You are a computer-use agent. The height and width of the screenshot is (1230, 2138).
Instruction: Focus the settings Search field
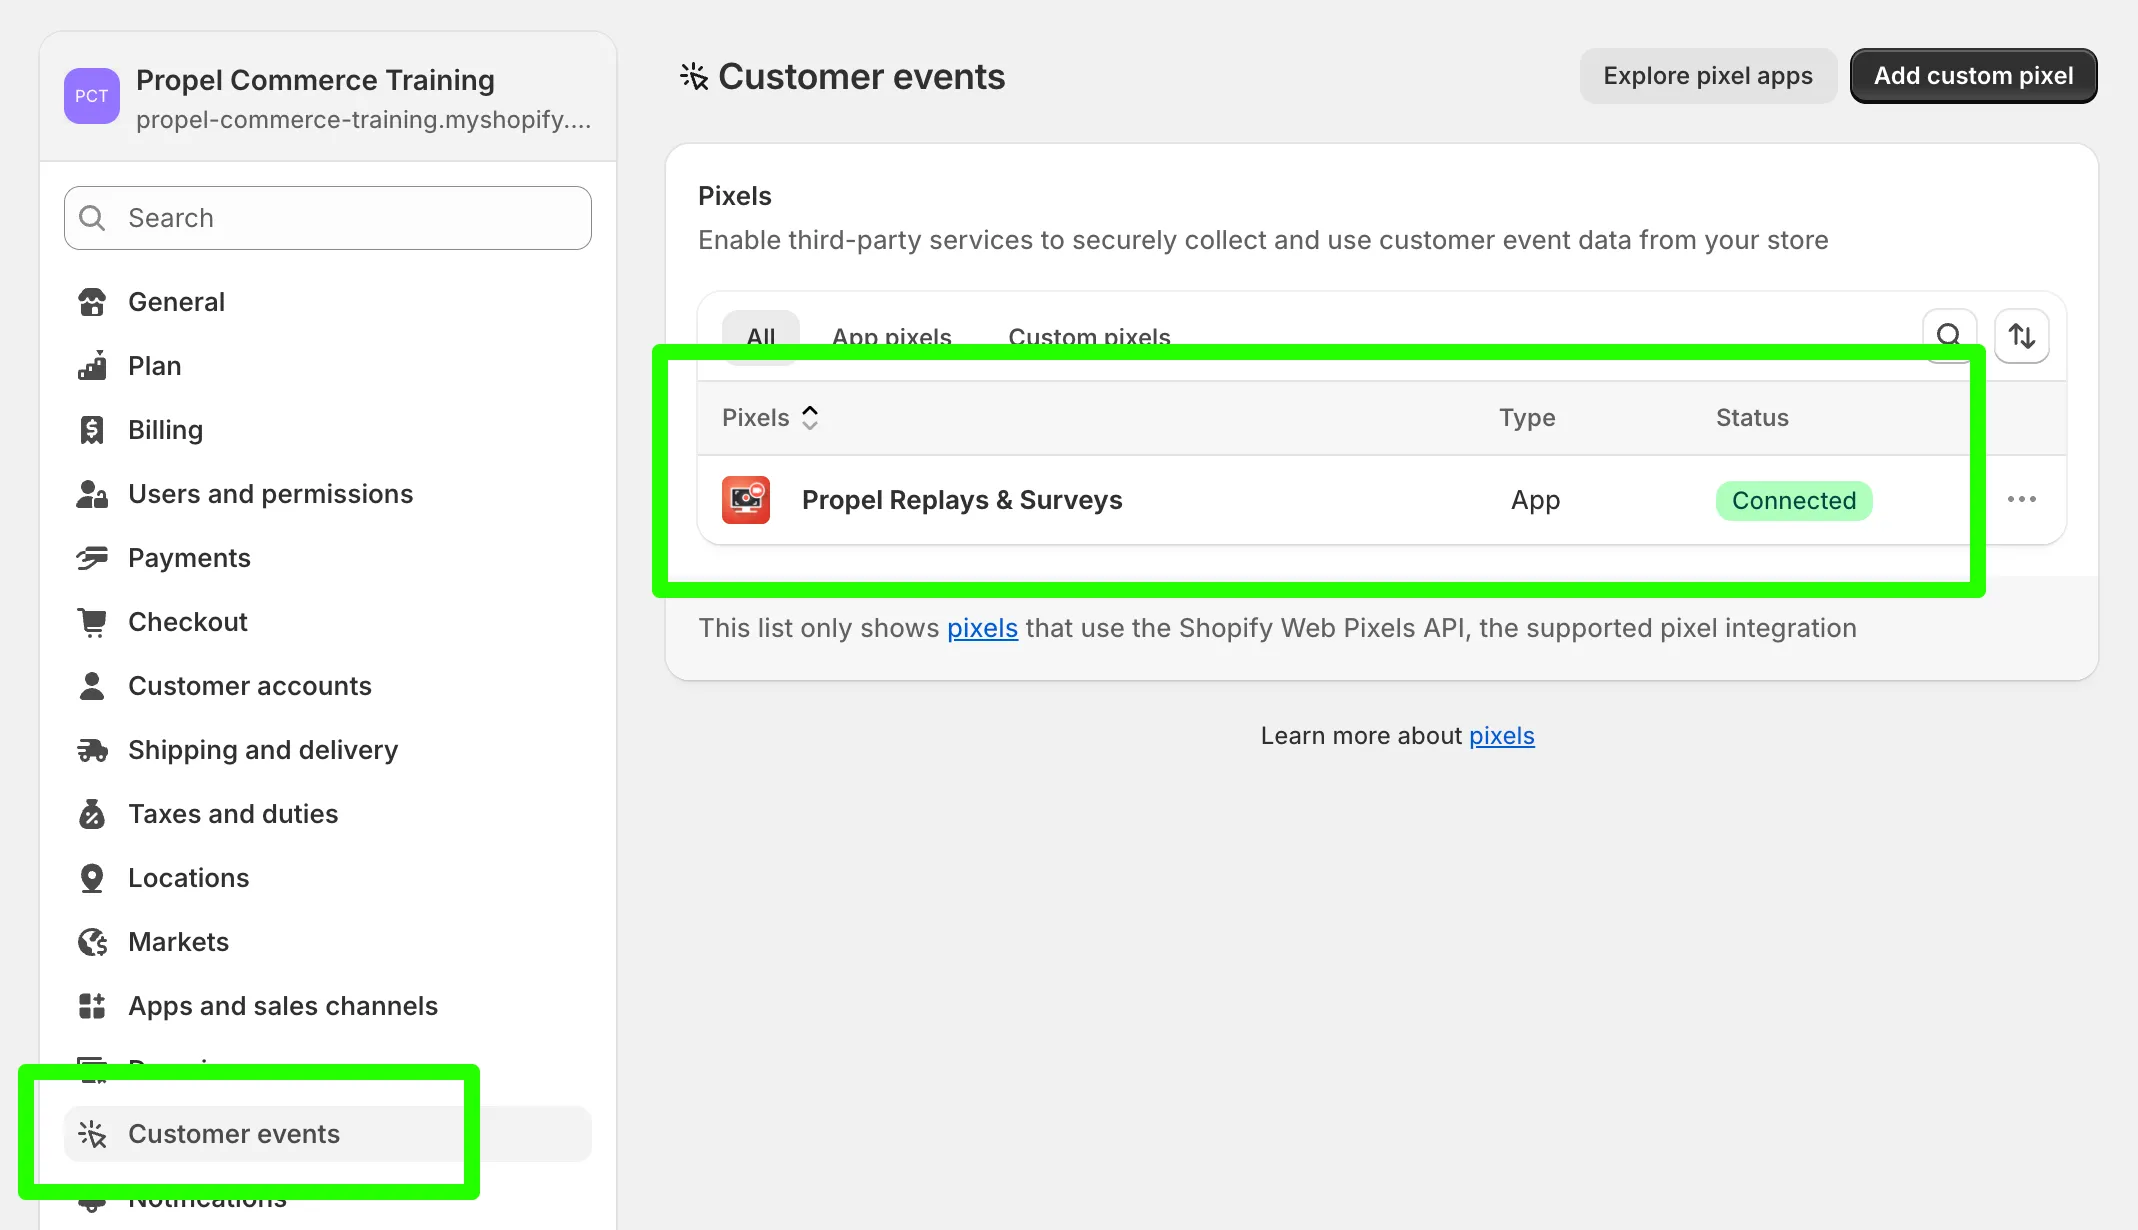328,218
